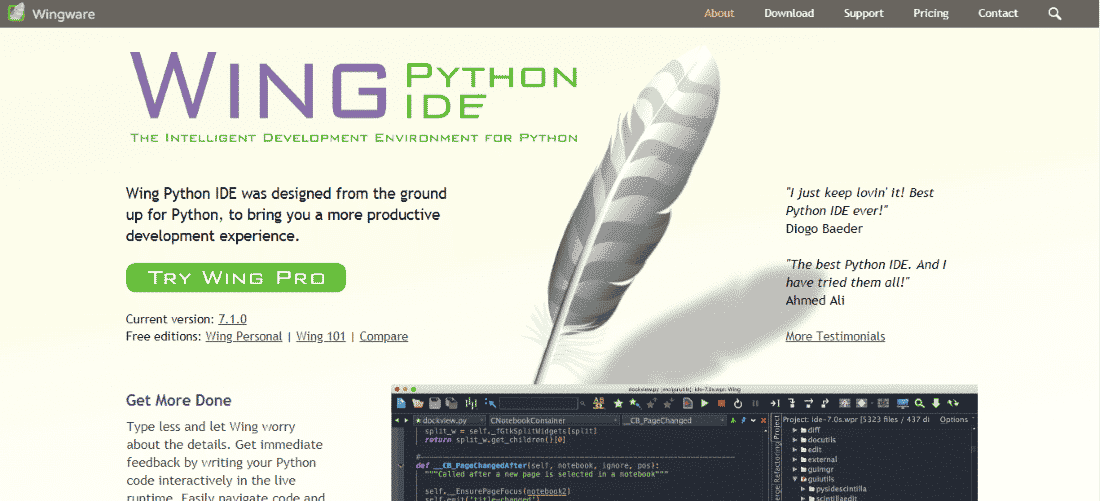Click the New File icon in IDE toolbar

(401, 403)
